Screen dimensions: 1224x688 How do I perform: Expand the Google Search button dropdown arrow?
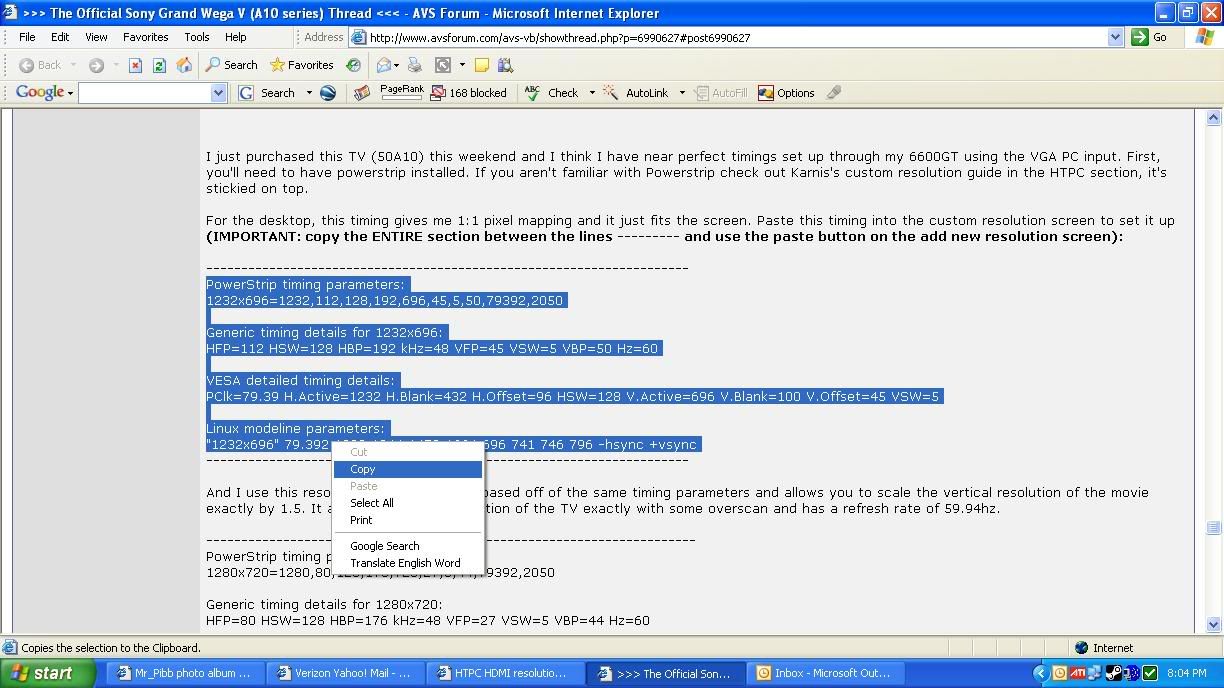tap(308, 93)
